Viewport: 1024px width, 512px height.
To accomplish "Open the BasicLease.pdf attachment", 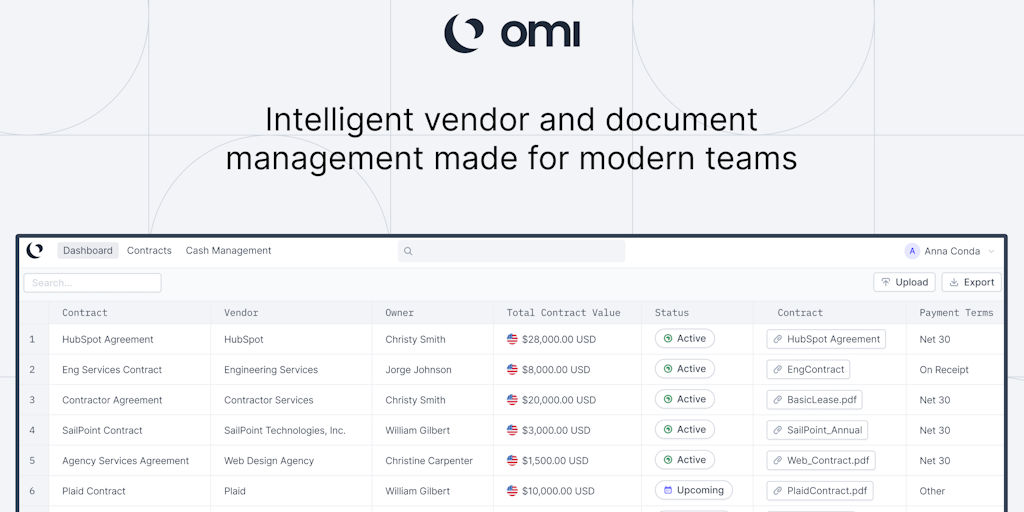I will [815, 400].
